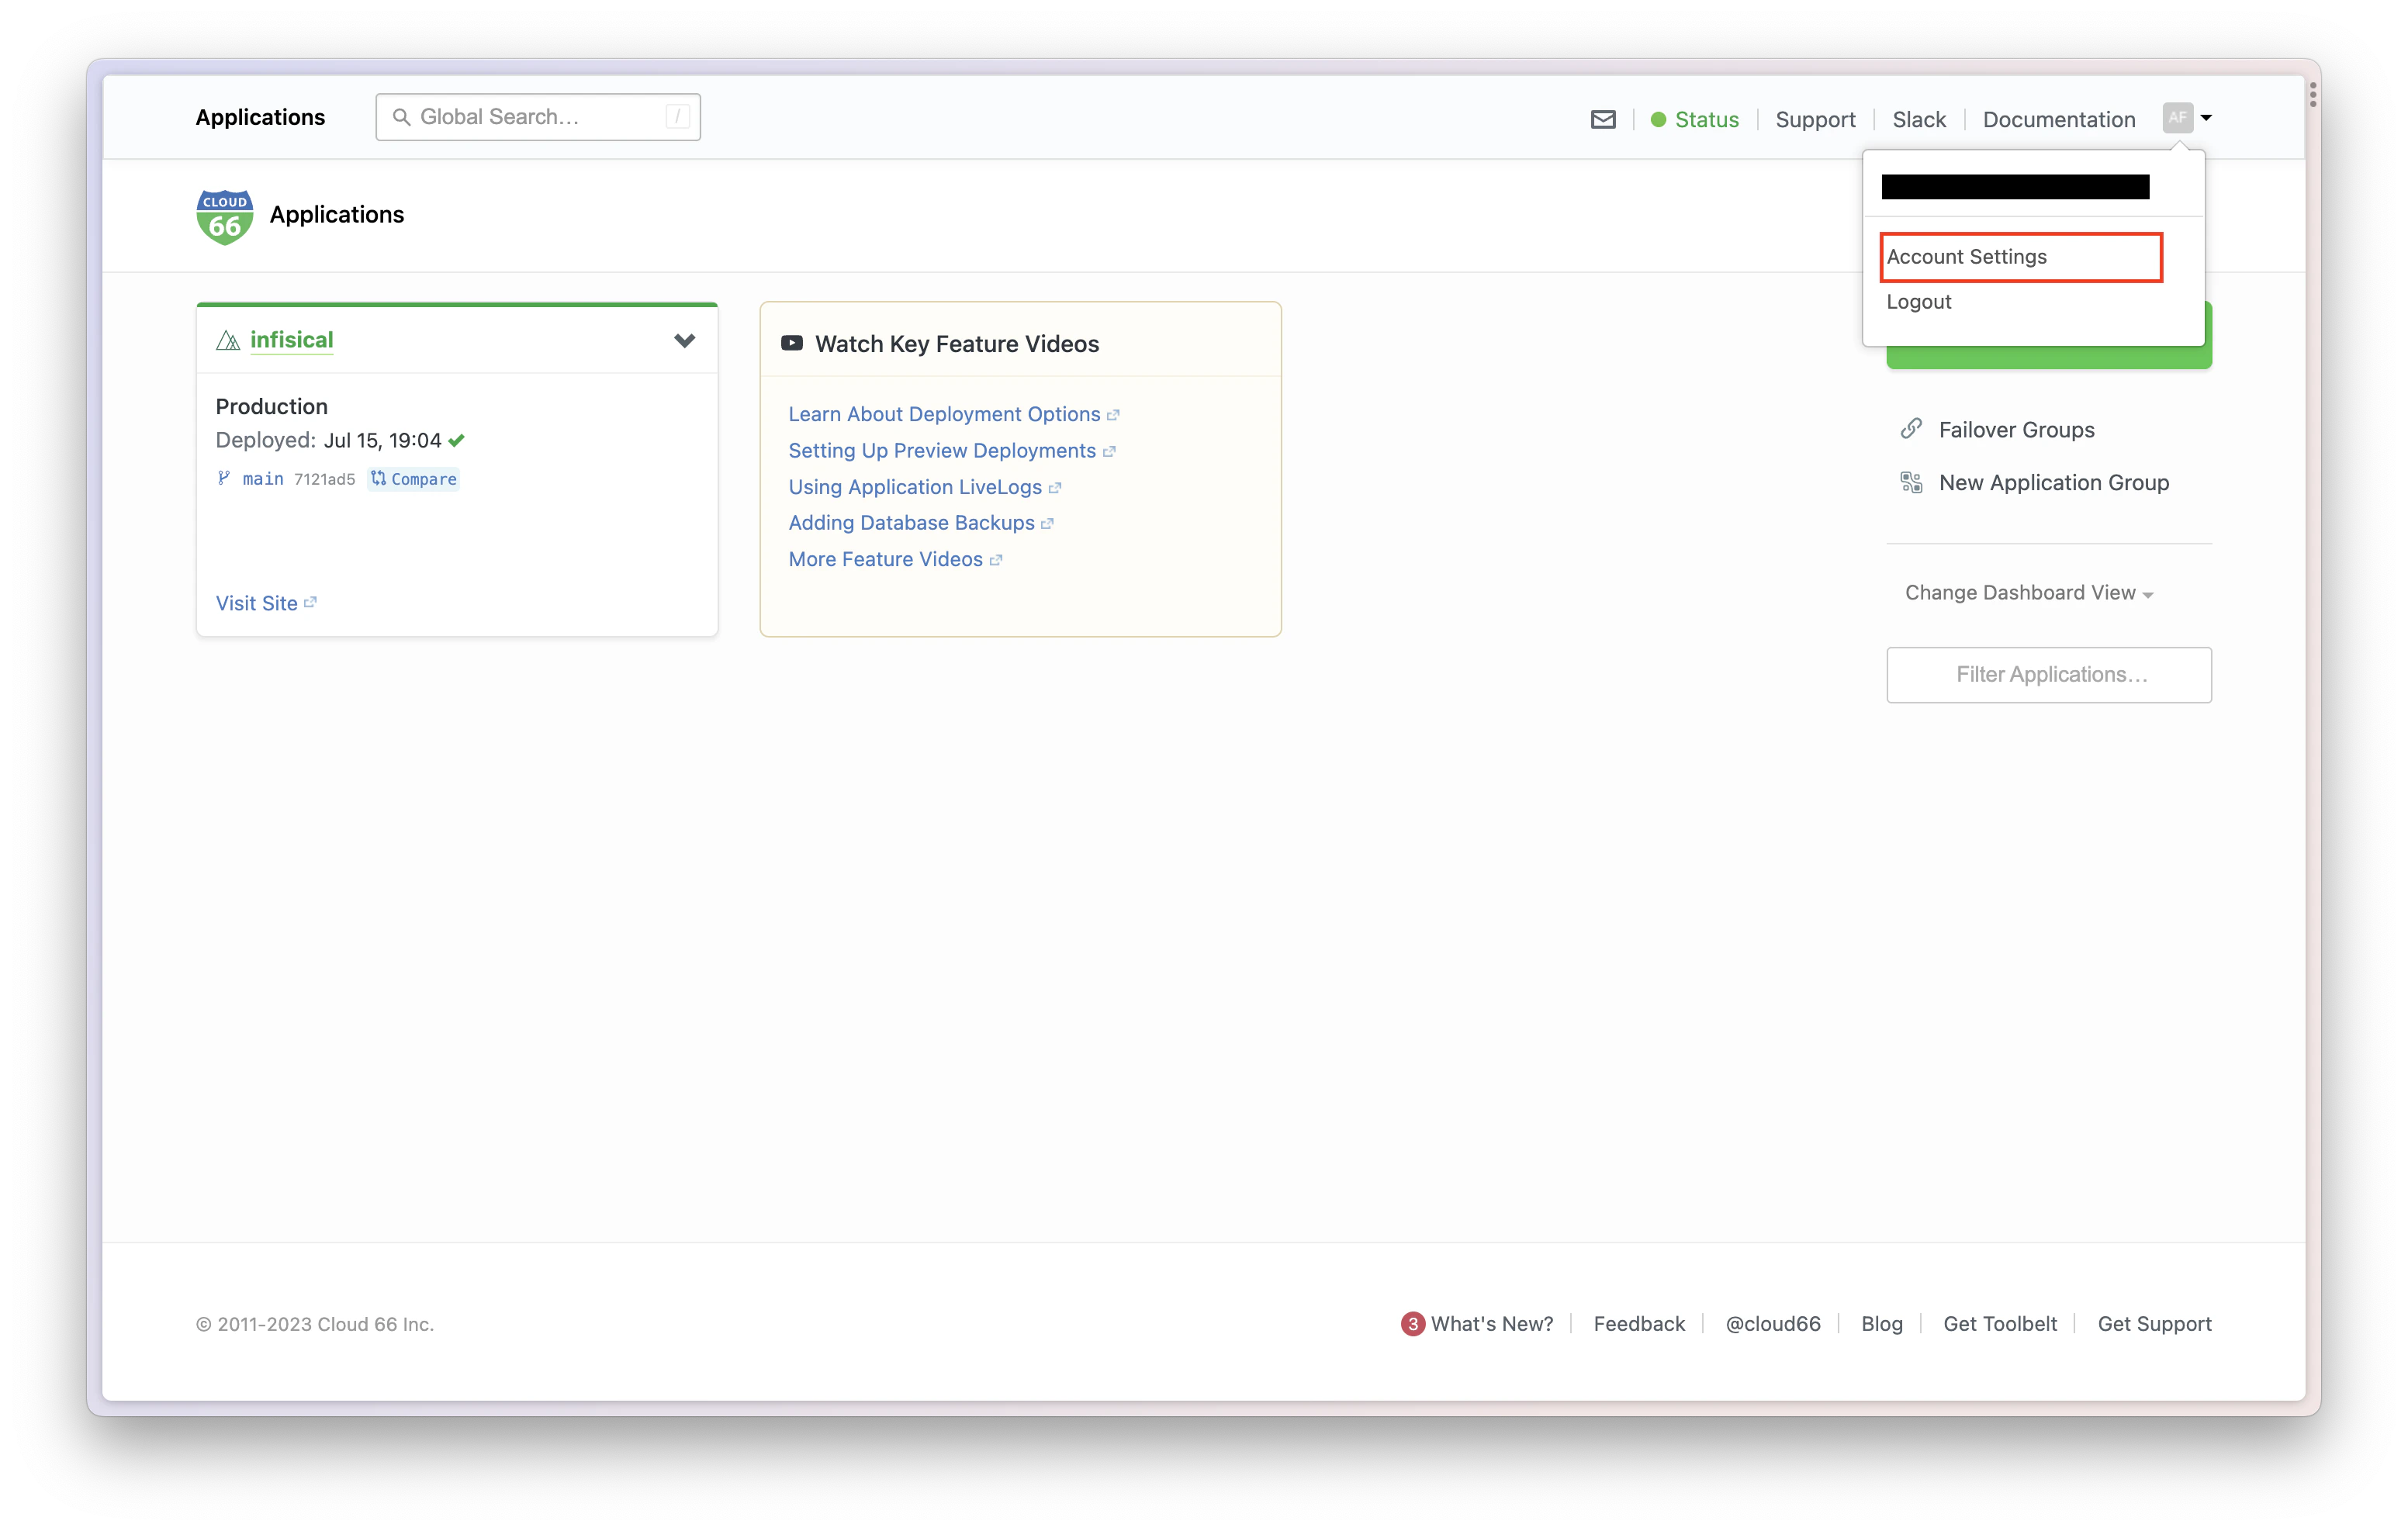Screen dimensions: 2408x1531
Task: Click the AF user avatar icon
Action: pyautogui.click(x=2177, y=117)
